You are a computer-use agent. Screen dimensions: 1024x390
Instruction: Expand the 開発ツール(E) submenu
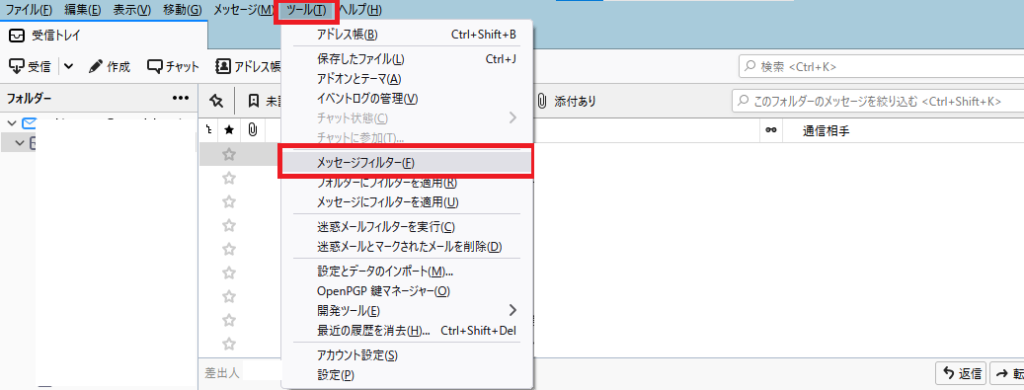tap(407, 310)
